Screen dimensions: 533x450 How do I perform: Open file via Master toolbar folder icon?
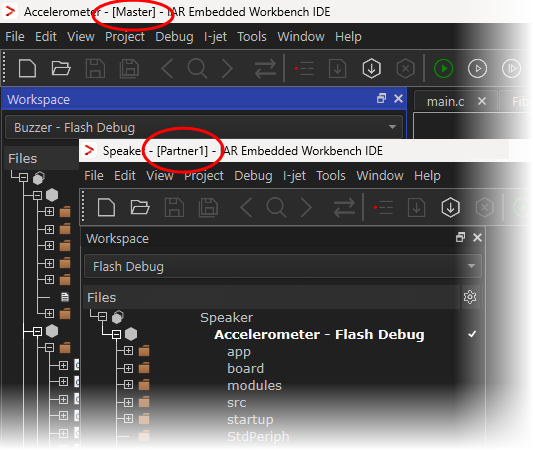pyautogui.click(x=61, y=68)
